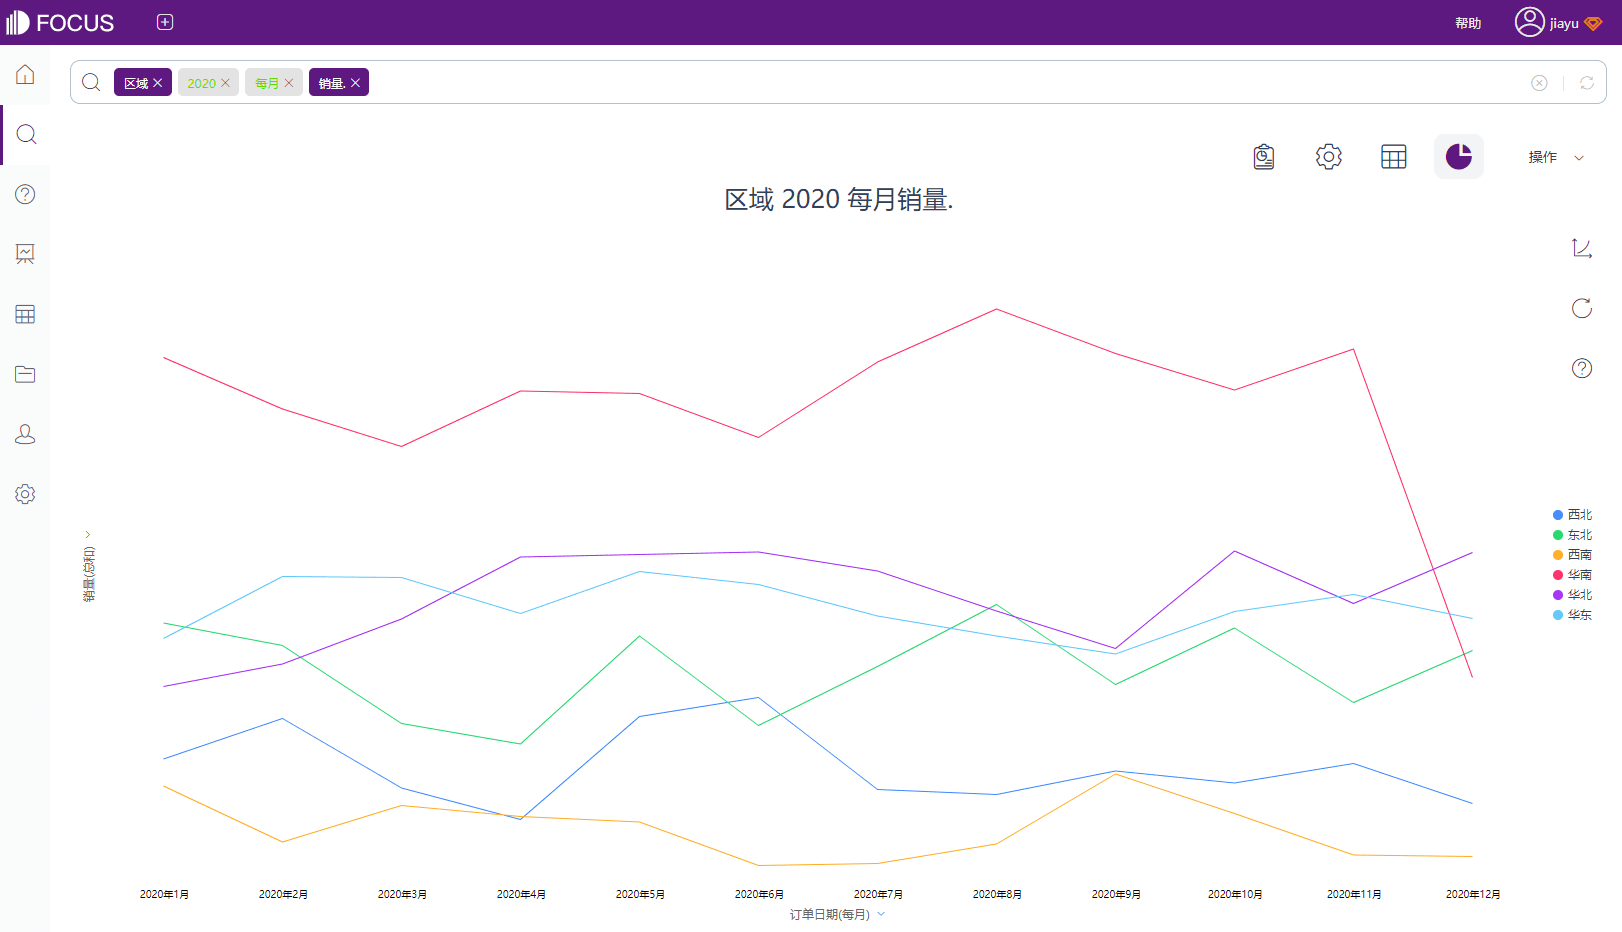Open the jiayu user avatar
1622x932 pixels.
(x=1529, y=22)
